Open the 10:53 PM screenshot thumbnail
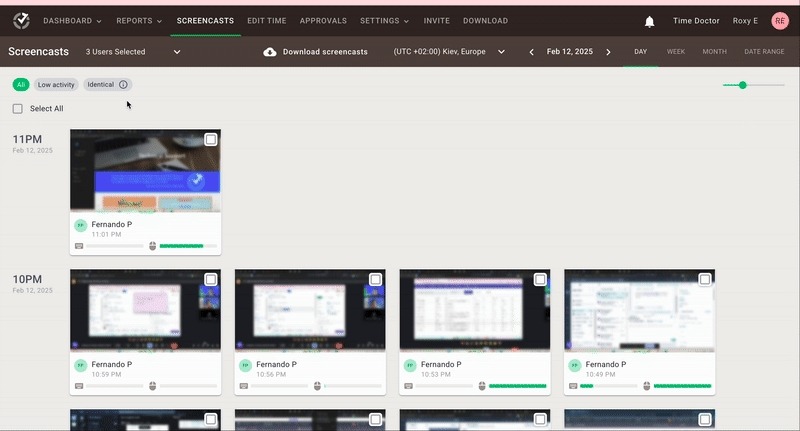 (x=475, y=310)
